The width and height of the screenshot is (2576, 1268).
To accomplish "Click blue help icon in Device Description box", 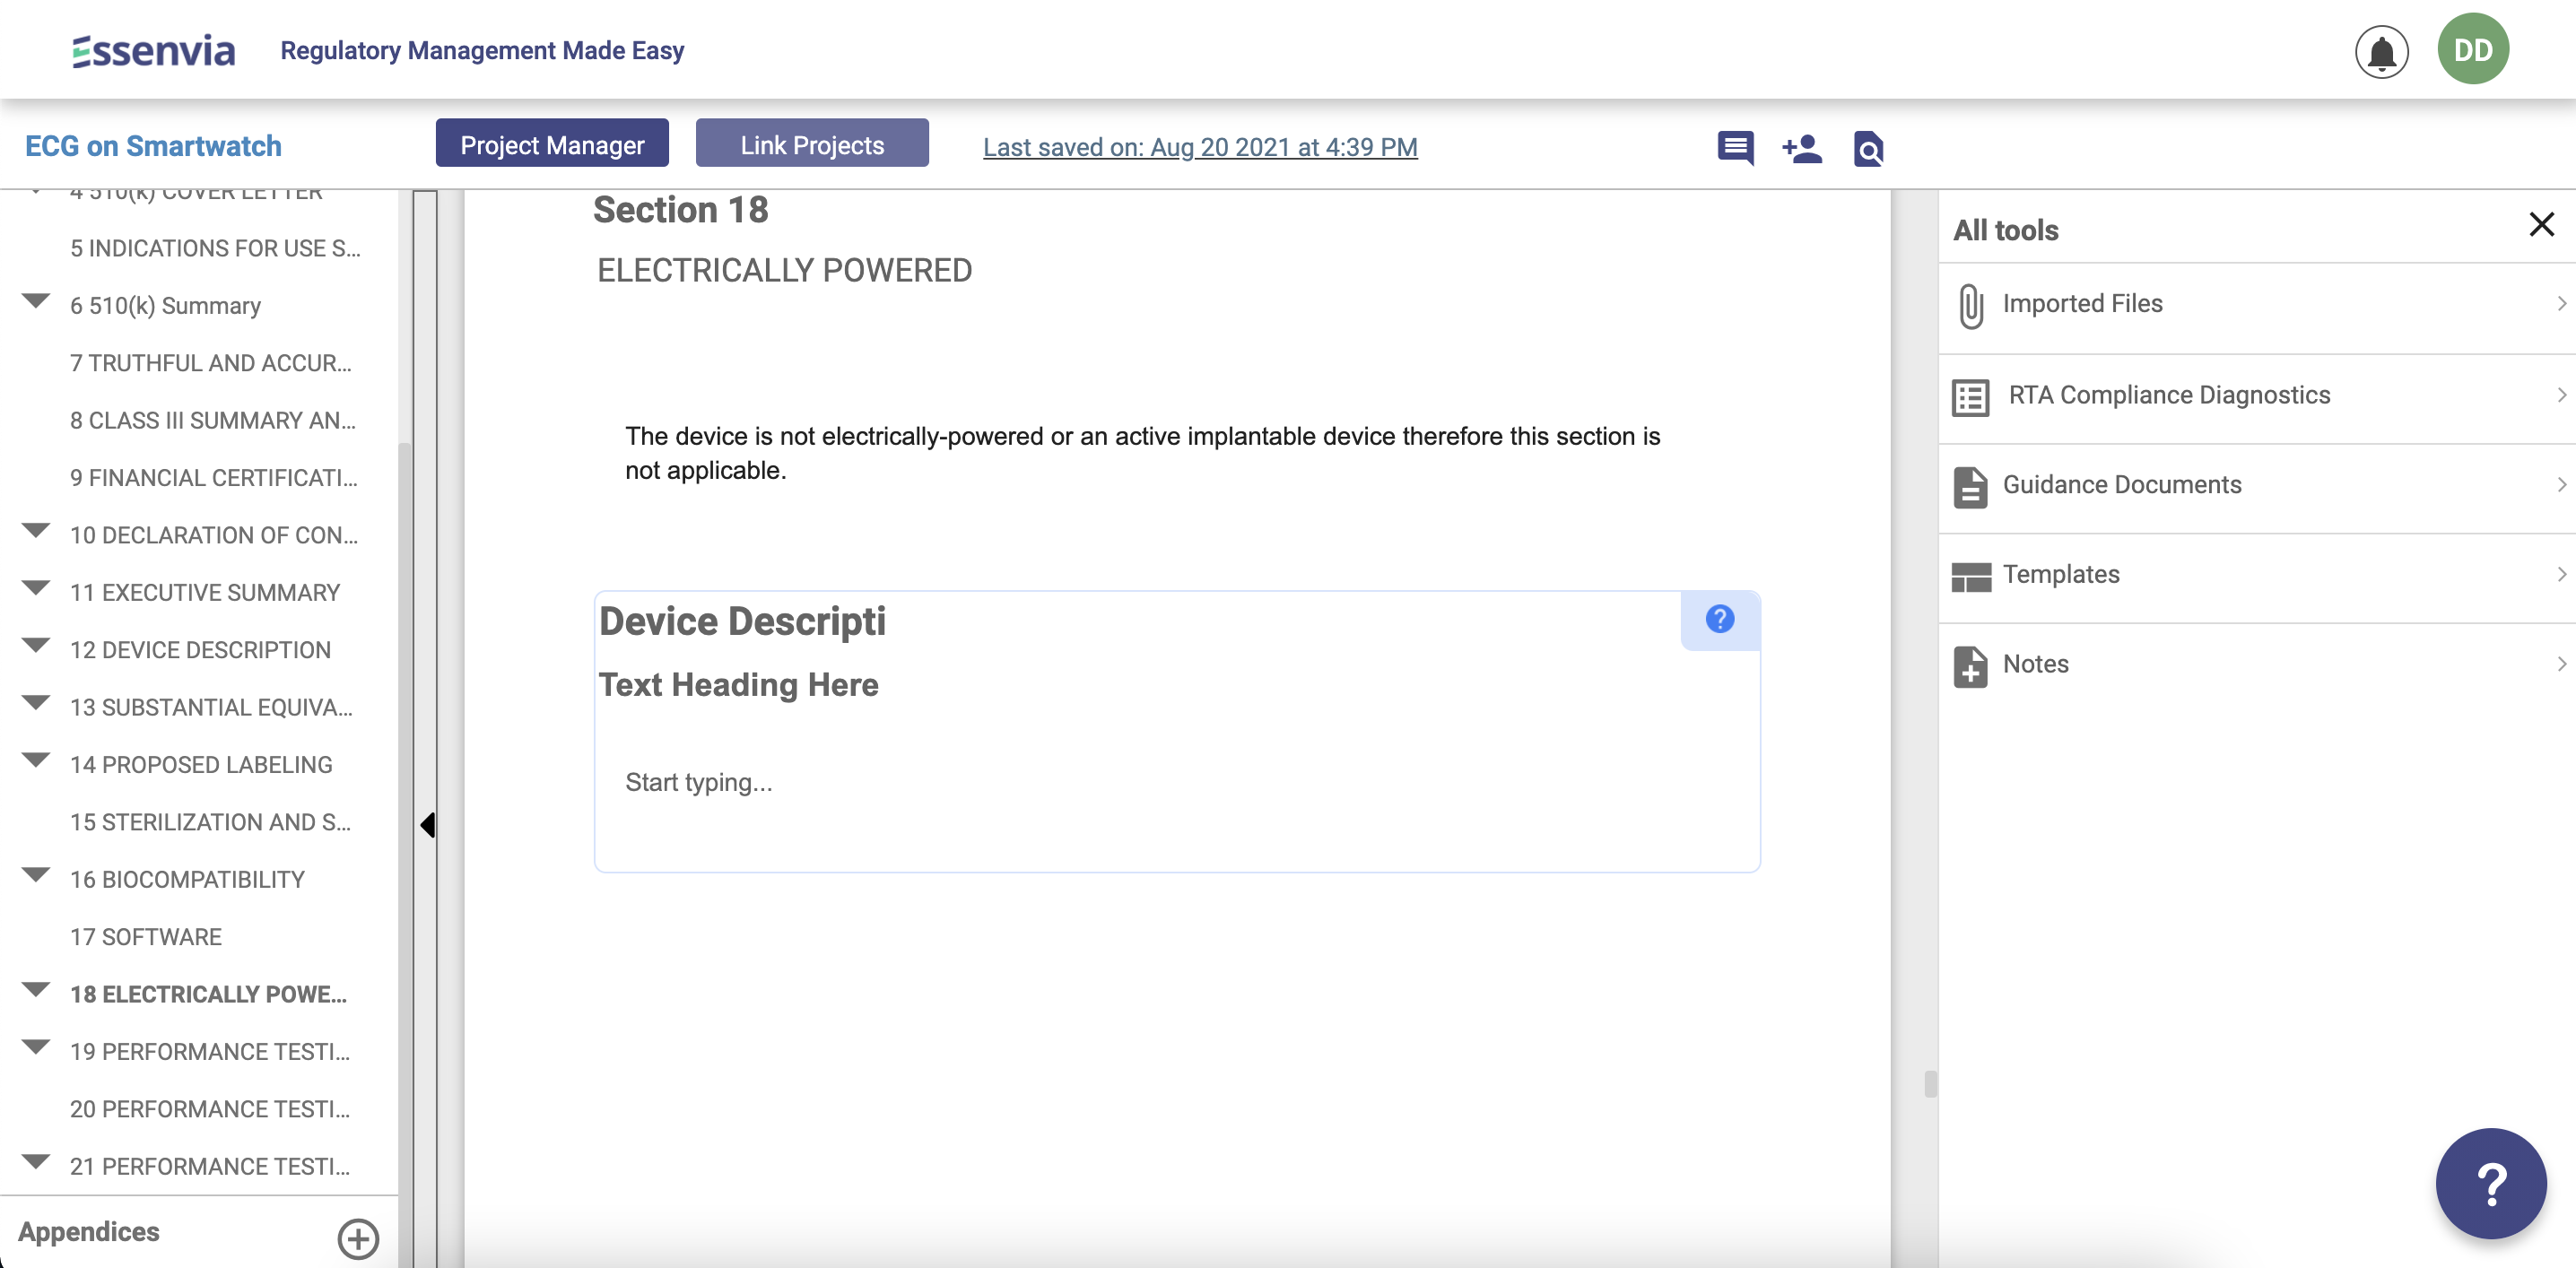I will pyautogui.click(x=1719, y=619).
